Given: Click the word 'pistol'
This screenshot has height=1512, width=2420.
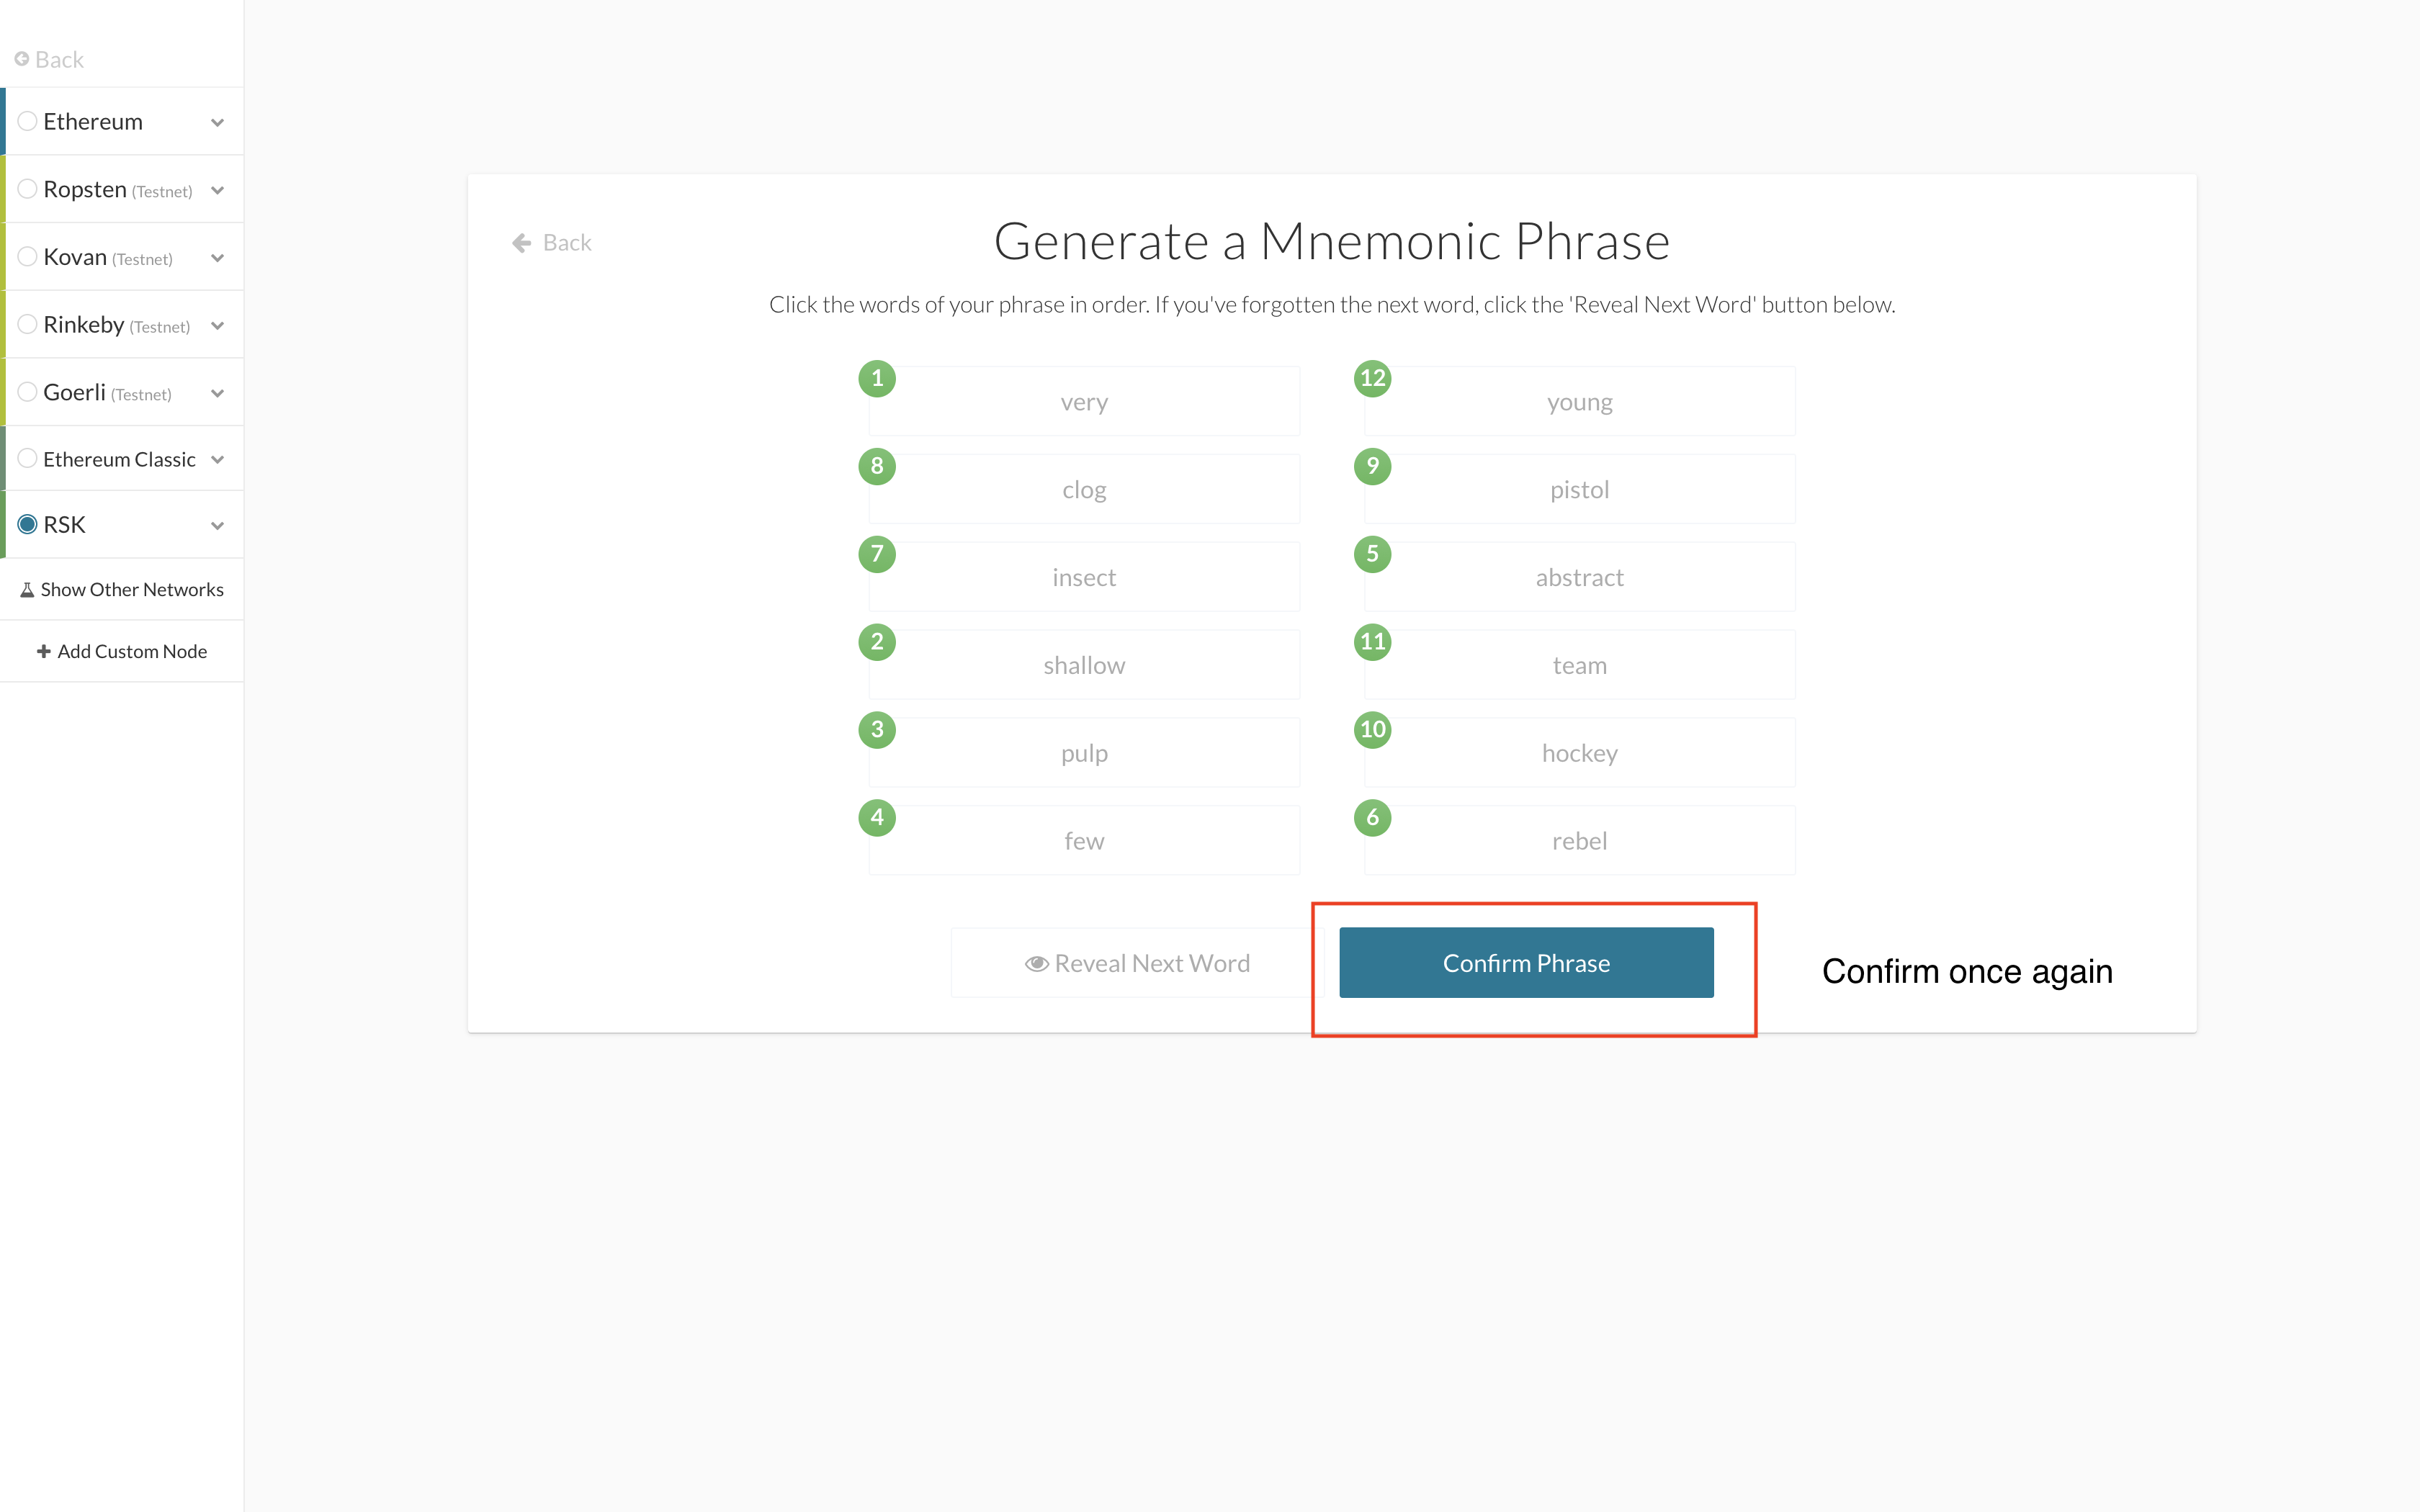Looking at the screenshot, I should 1579,489.
